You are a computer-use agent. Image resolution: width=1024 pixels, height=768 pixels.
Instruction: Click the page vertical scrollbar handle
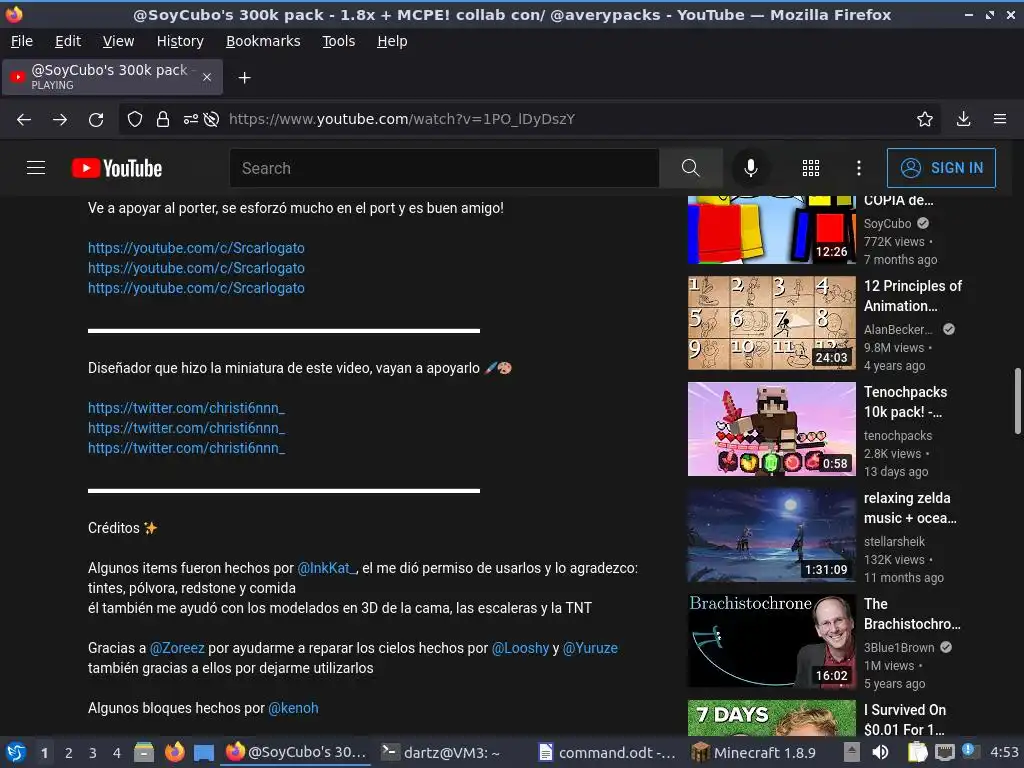[x=1017, y=401]
